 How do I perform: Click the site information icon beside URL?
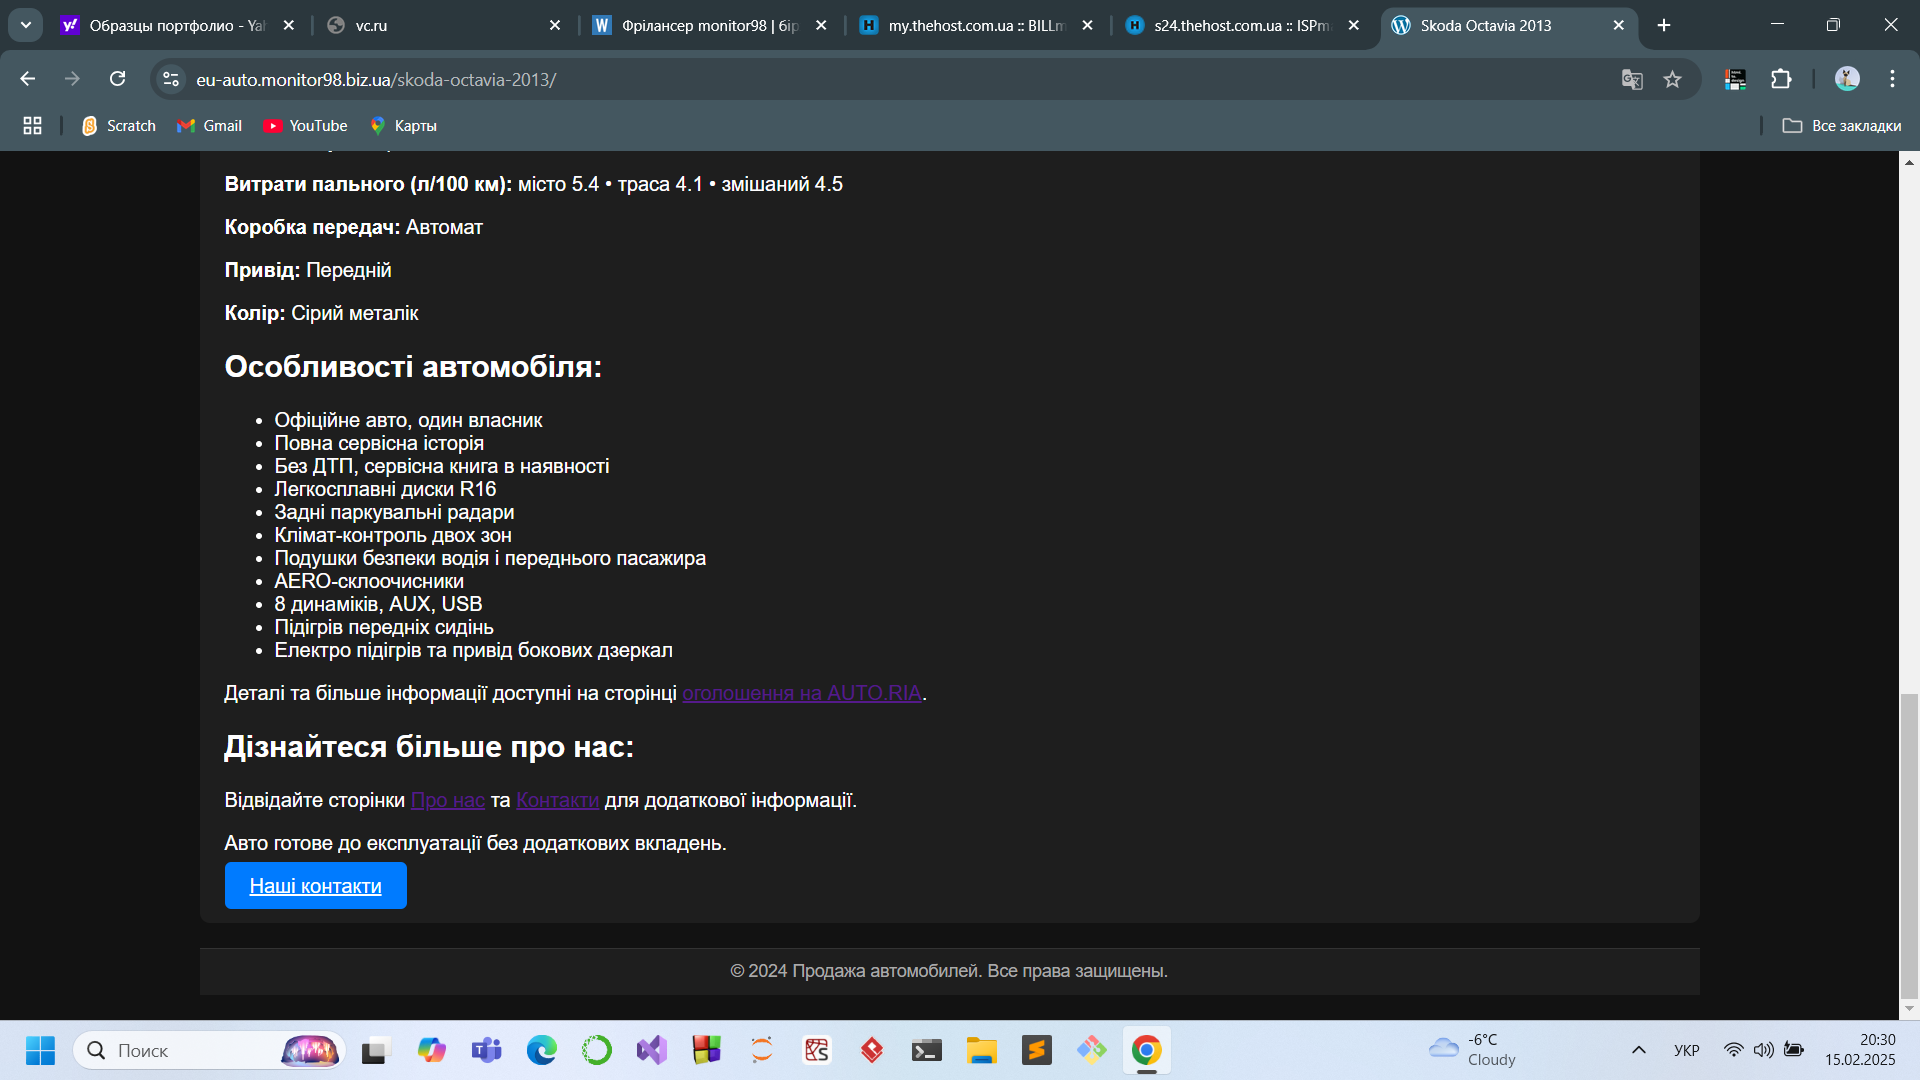tap(171, 79)
